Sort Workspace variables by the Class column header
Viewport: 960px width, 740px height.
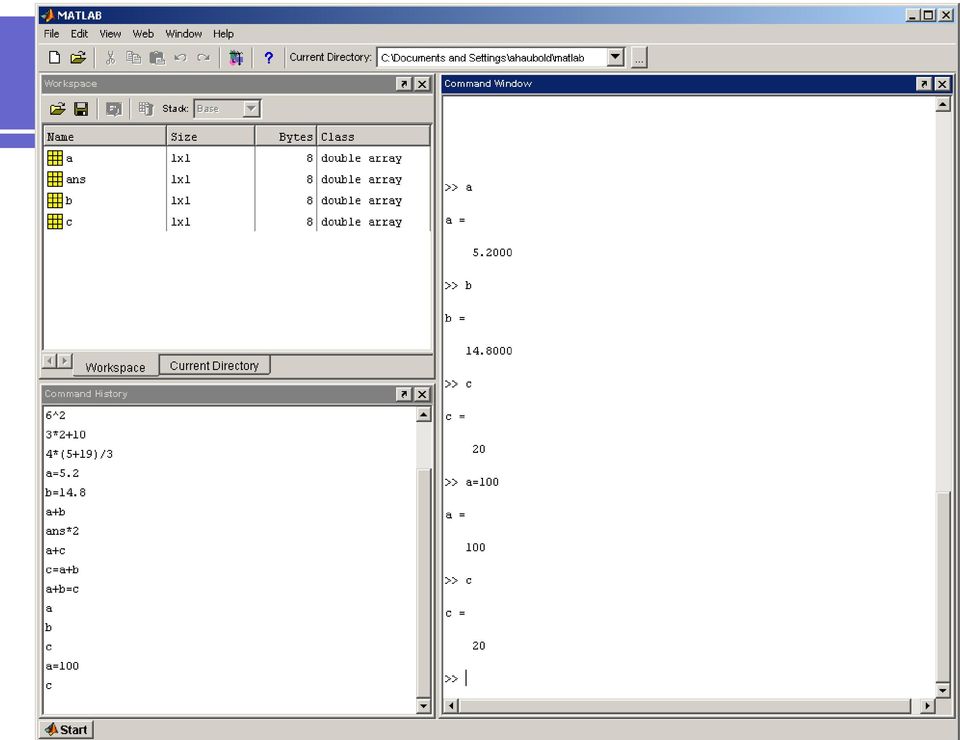(x=373, y=136)
